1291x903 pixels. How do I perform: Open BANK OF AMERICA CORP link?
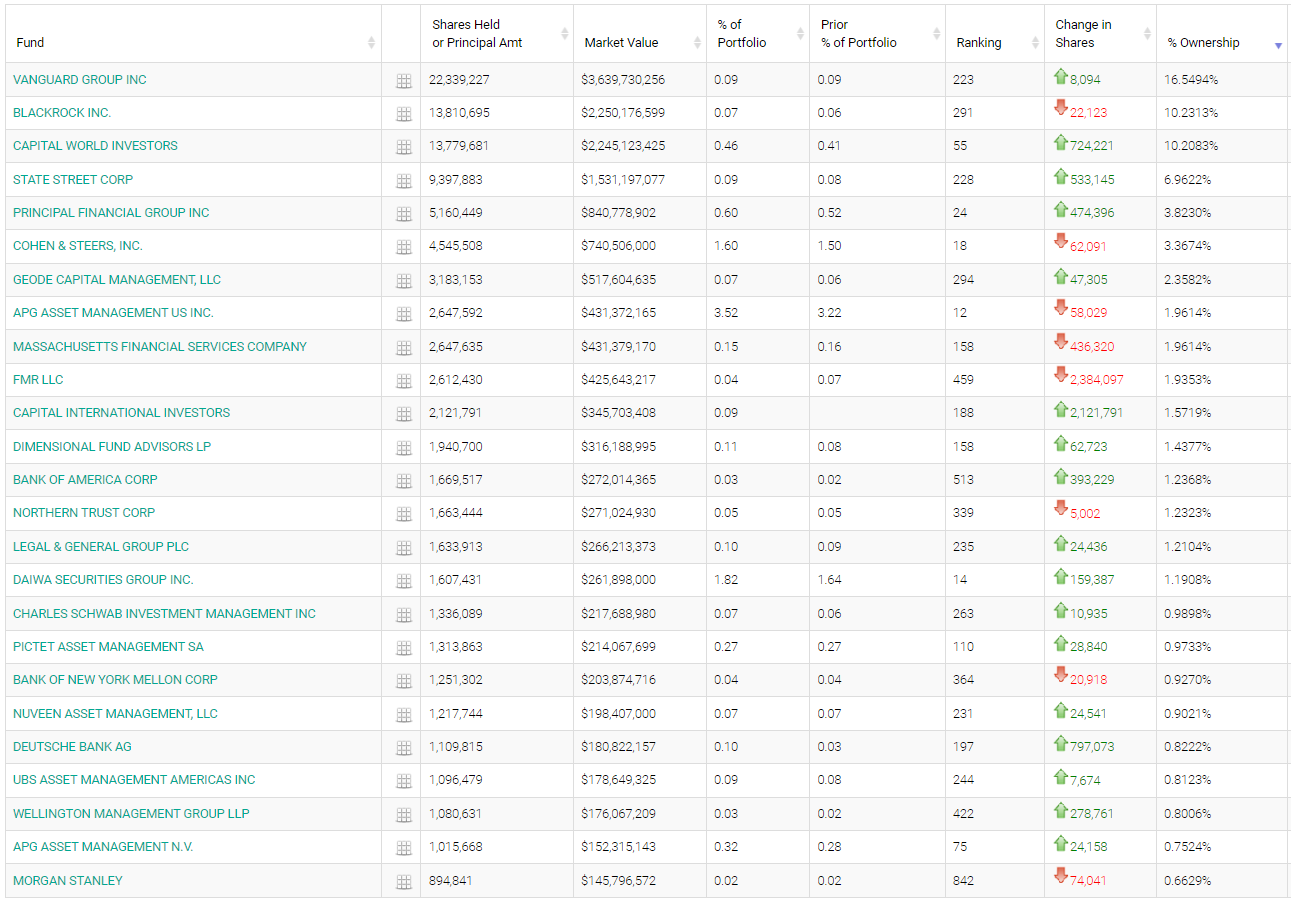tap(85, 479)
